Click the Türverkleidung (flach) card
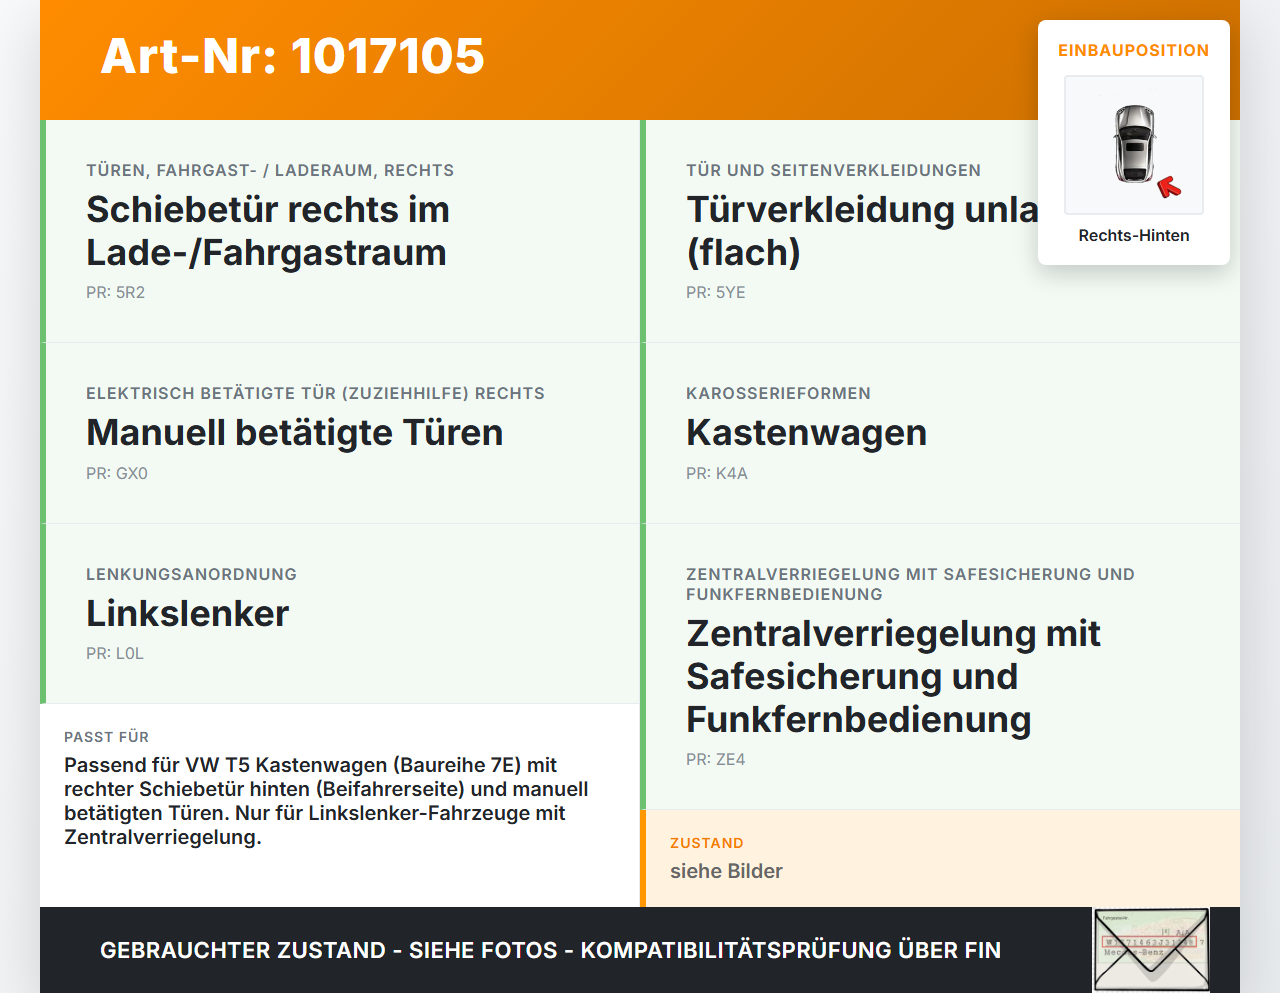The height and width of the screenshot is (994, 1280). (940, 231)
